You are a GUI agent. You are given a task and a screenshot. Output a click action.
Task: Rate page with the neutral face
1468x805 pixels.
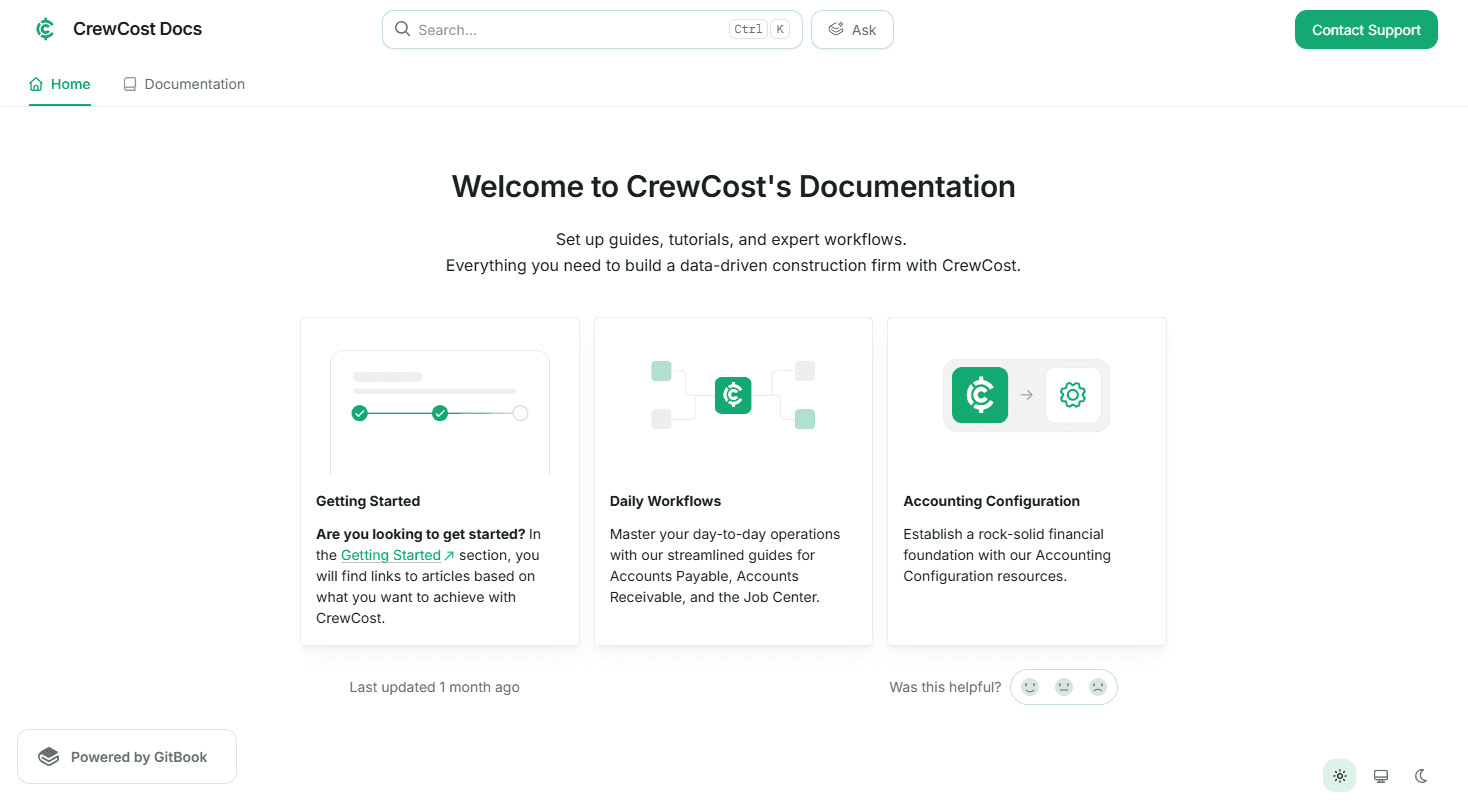pos(1064,687)
